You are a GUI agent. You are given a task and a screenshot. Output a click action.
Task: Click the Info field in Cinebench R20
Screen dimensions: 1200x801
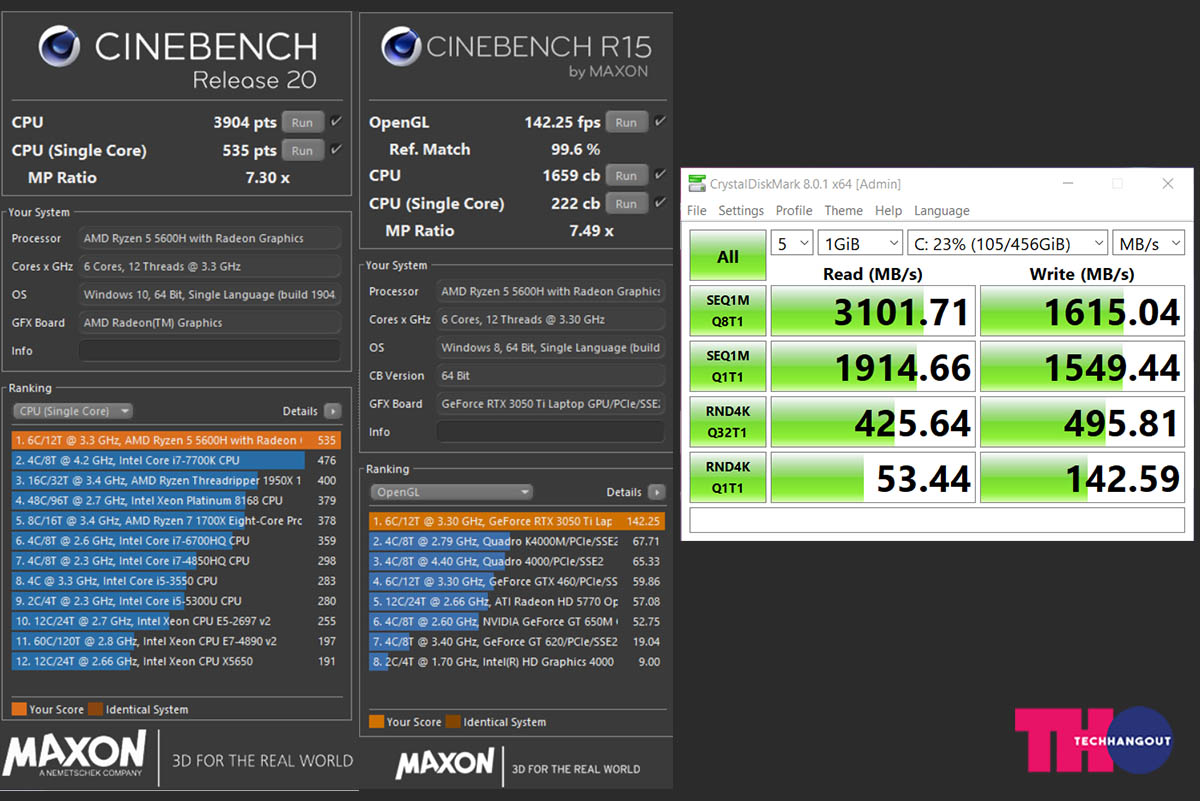click(x=209, y=351)
